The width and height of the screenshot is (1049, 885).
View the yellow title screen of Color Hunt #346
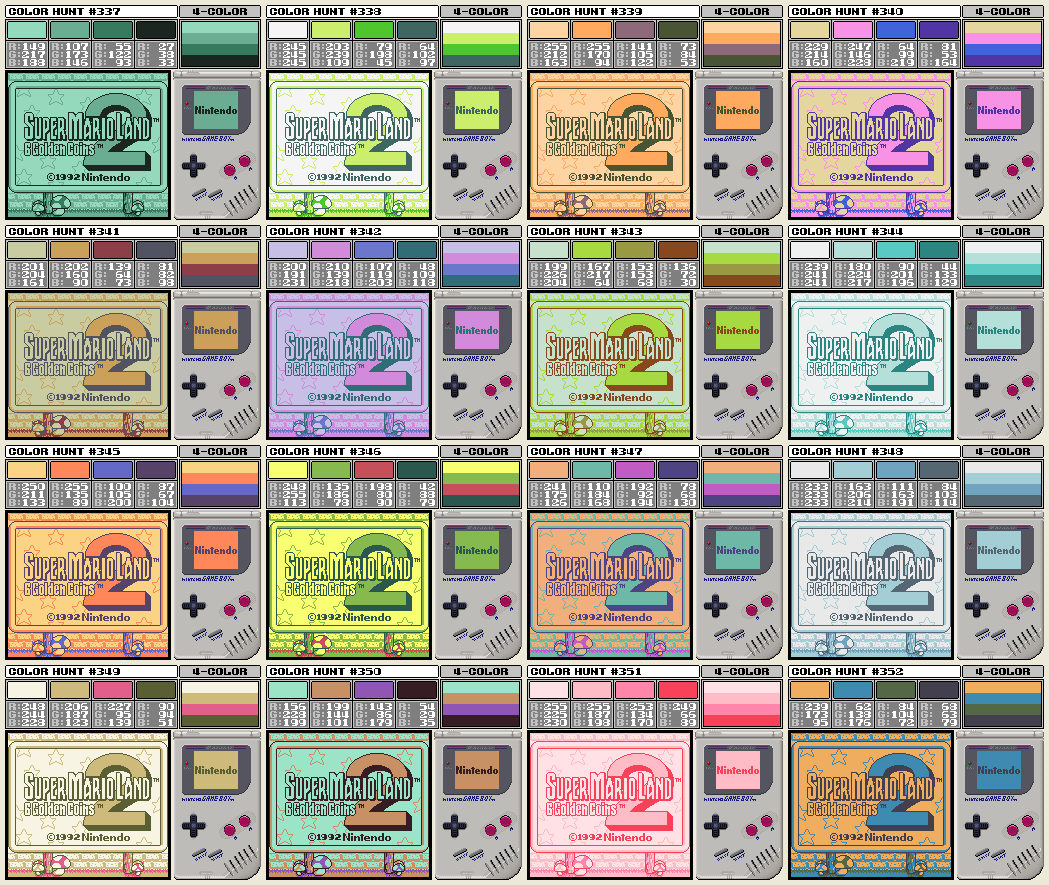[x=349, y=585]
